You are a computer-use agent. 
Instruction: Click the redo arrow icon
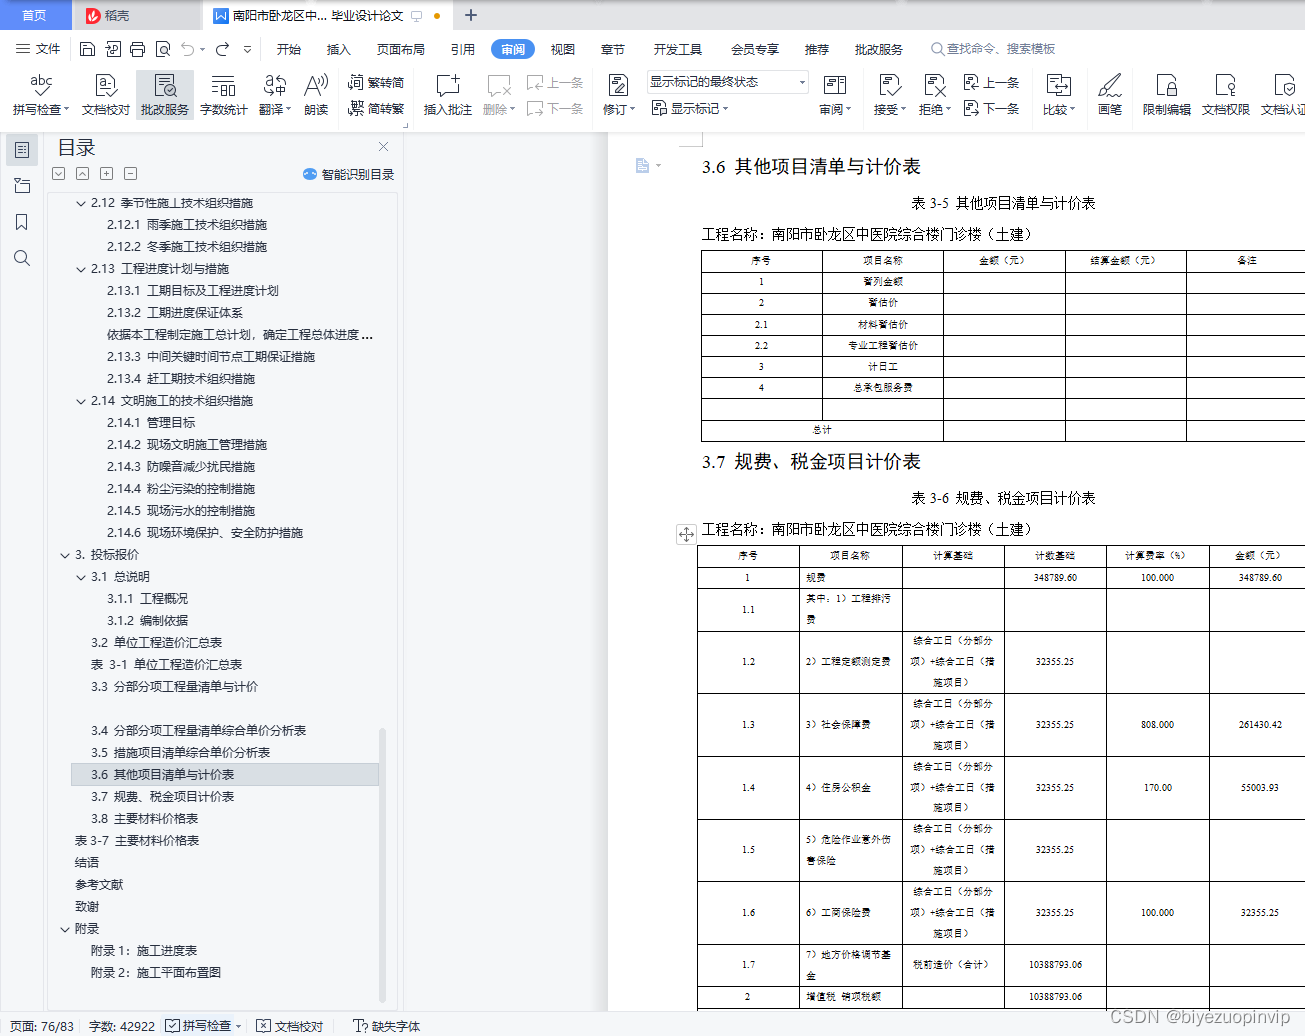click(222, 49)
